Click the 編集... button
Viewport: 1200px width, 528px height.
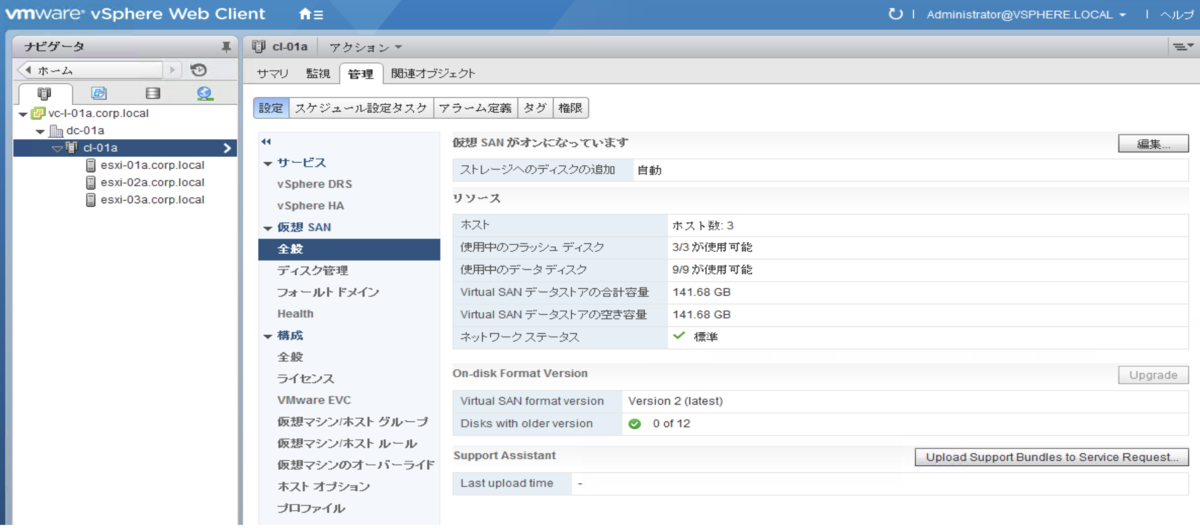(x=1153, y=144)
